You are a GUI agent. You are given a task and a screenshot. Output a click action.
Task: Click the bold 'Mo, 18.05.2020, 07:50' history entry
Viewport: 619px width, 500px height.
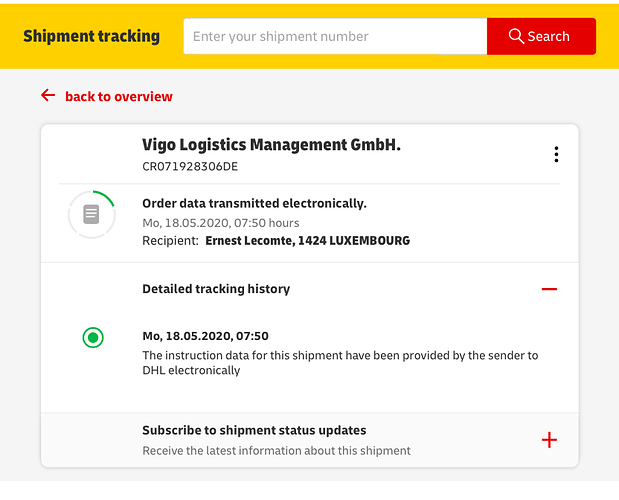click(x=205, y=336)
